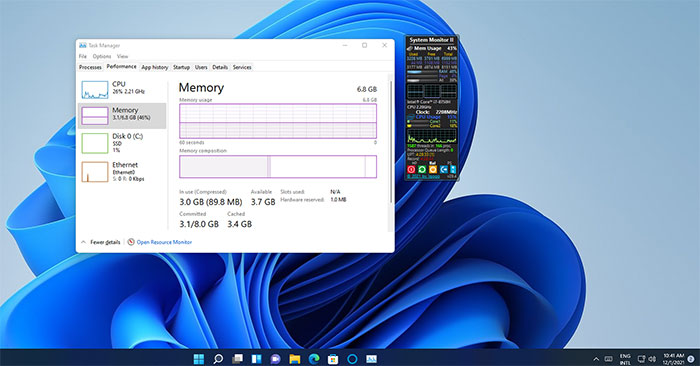
Task: Open Microsoft Store from the taskbar
Action: point(333,358)
